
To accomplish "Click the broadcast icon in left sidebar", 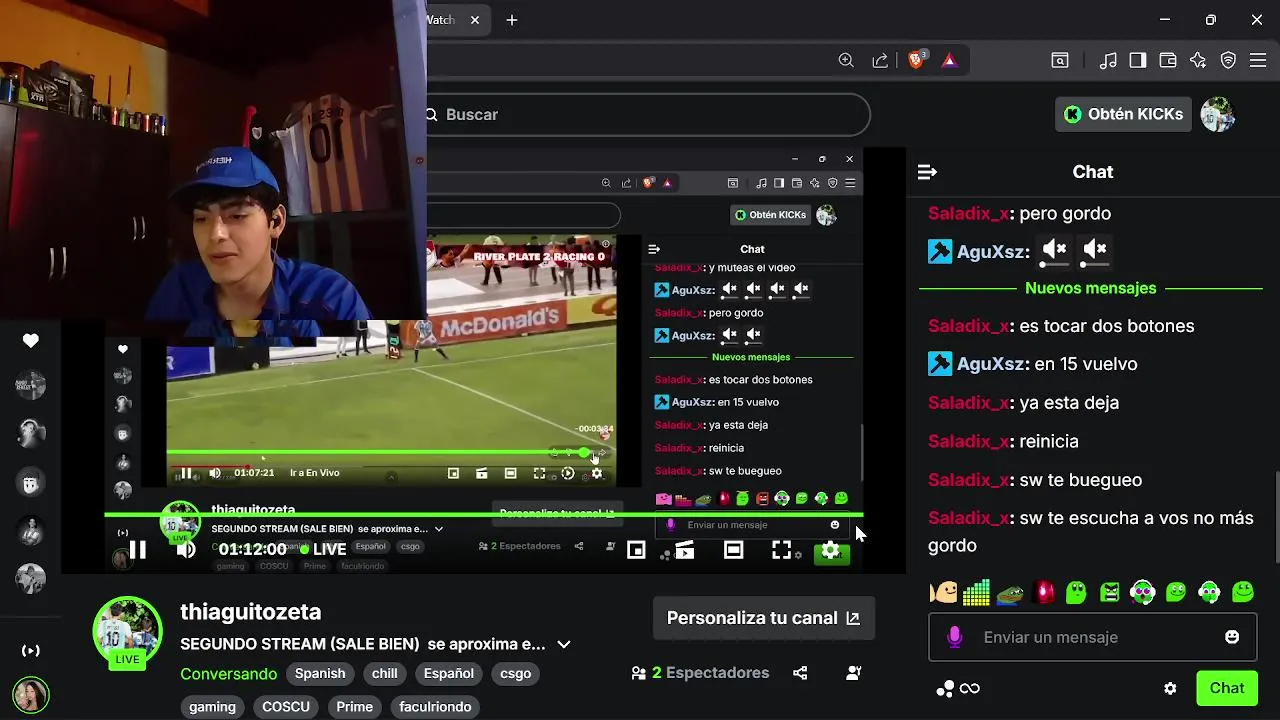I will click(x=31, y=651).
